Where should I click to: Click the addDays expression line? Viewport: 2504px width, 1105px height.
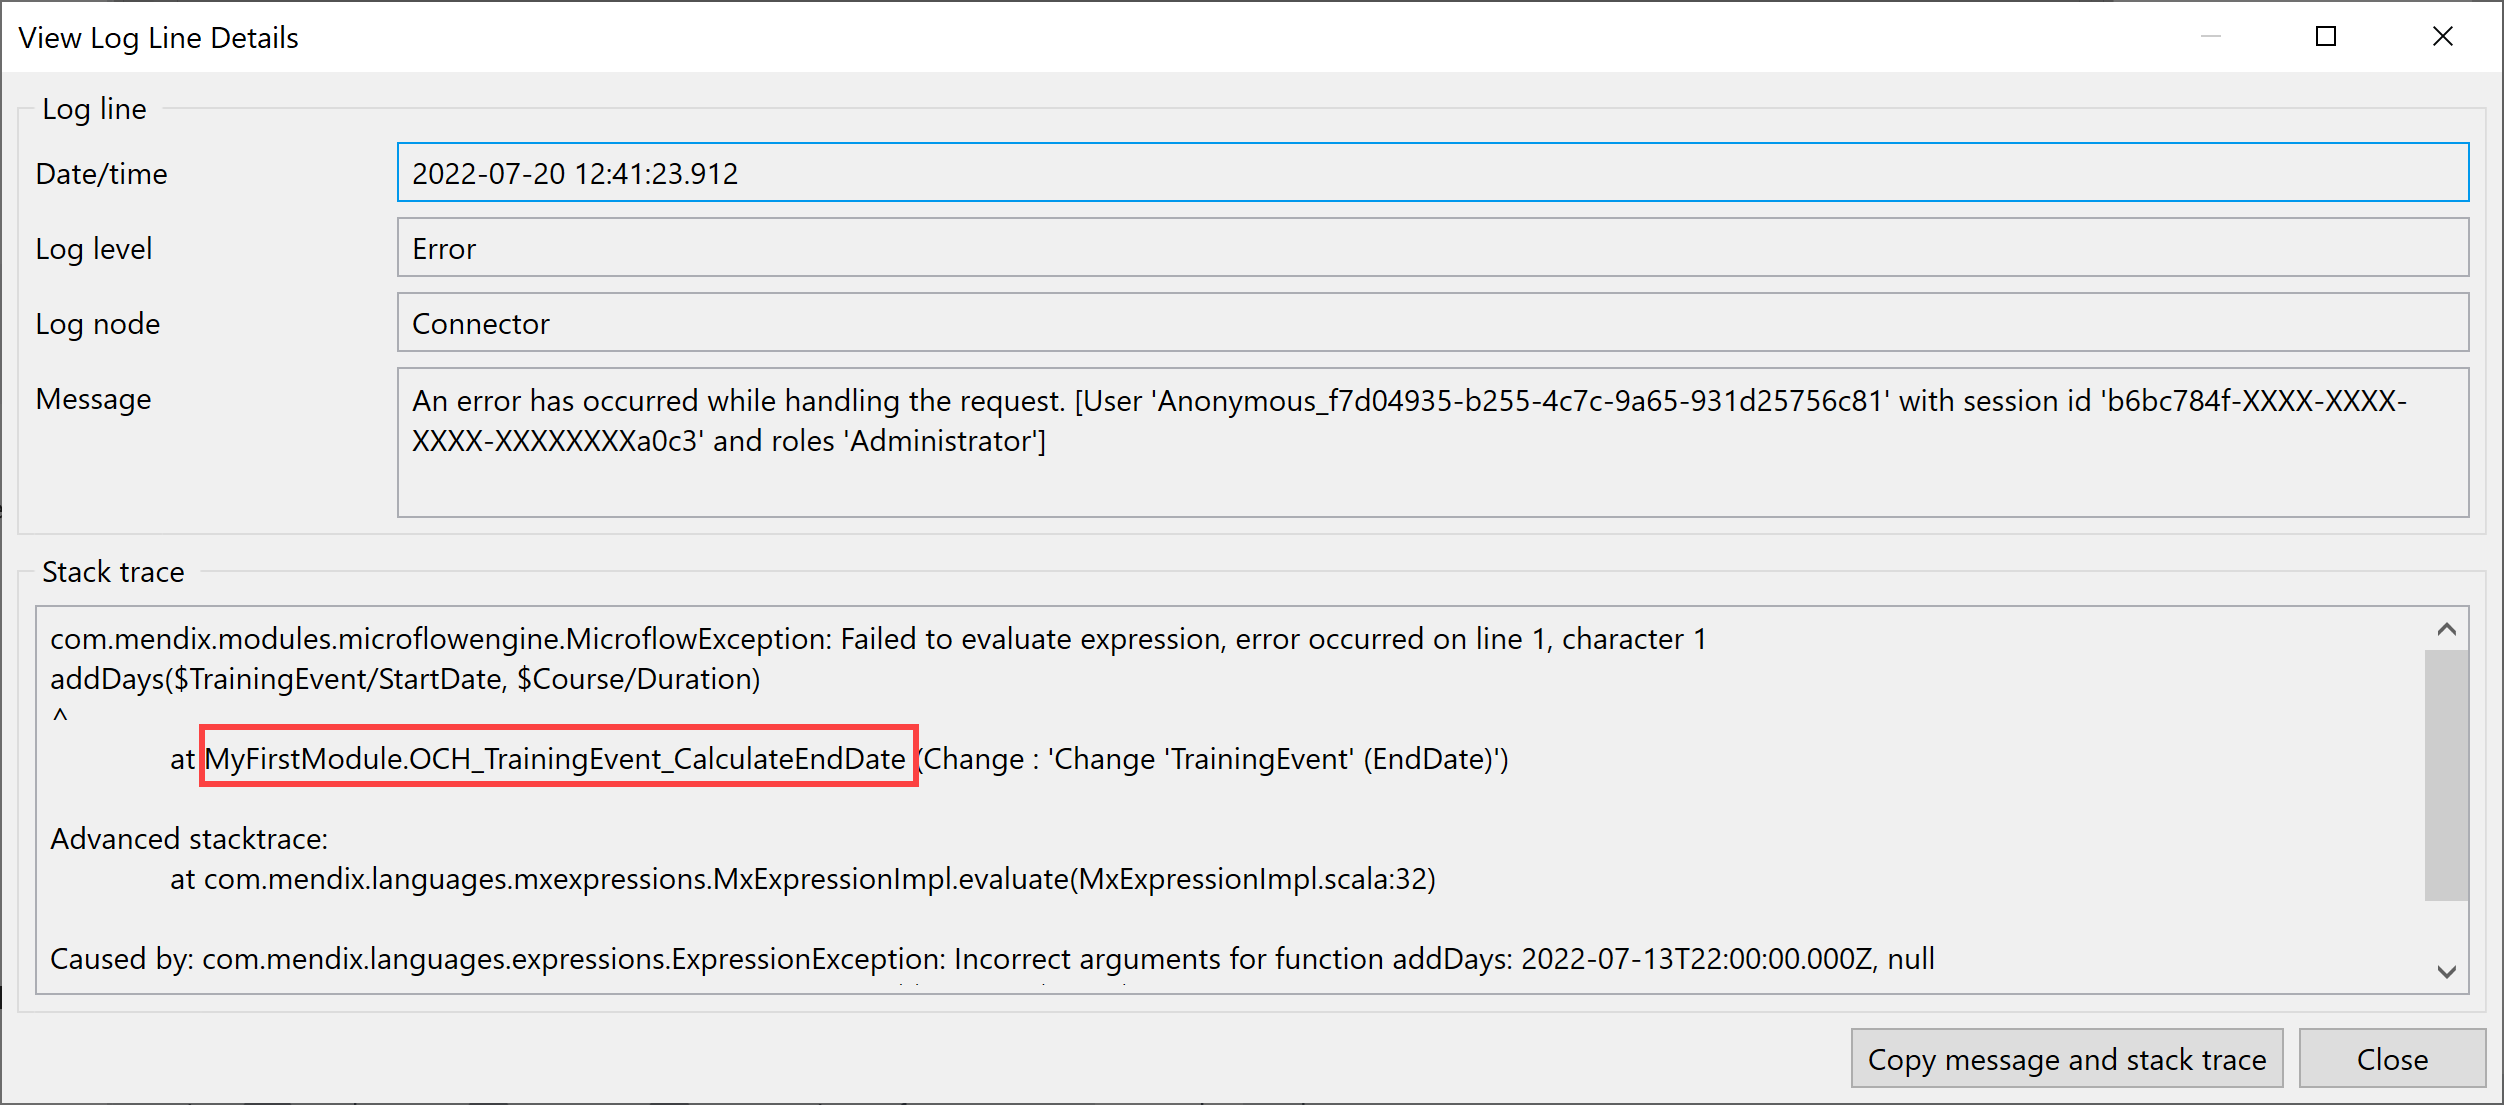tap(405, 679)
